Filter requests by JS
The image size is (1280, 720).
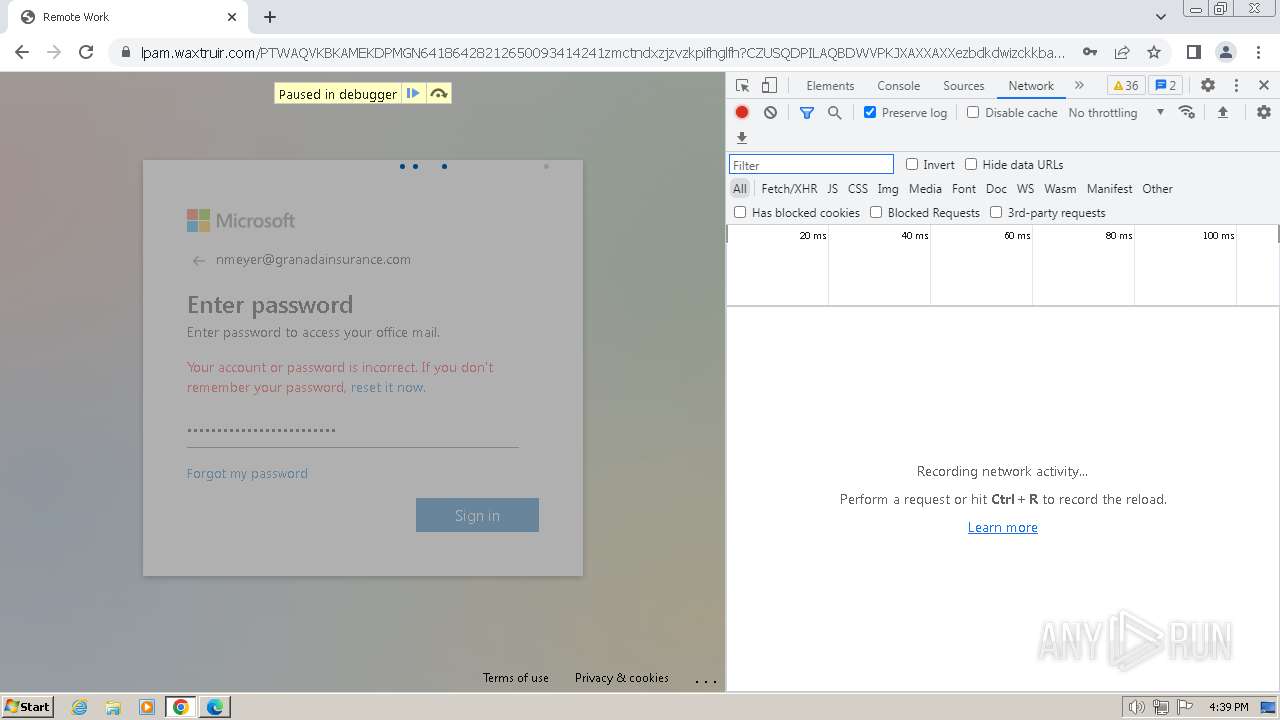(x=832, y=189)
